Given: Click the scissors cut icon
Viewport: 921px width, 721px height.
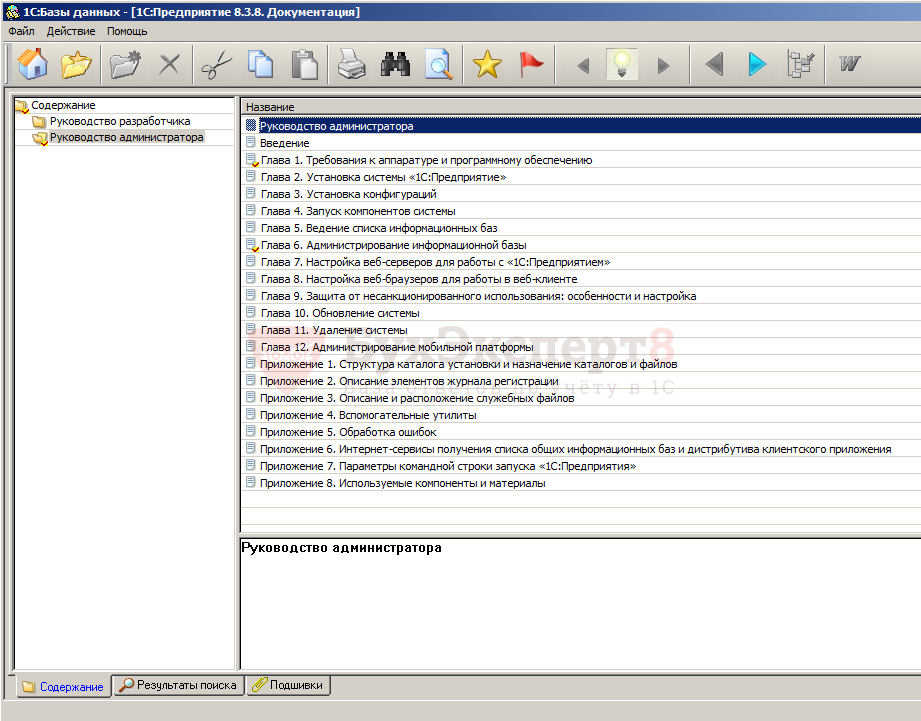Looking at the screenshot, I should [x=215, y=65].
